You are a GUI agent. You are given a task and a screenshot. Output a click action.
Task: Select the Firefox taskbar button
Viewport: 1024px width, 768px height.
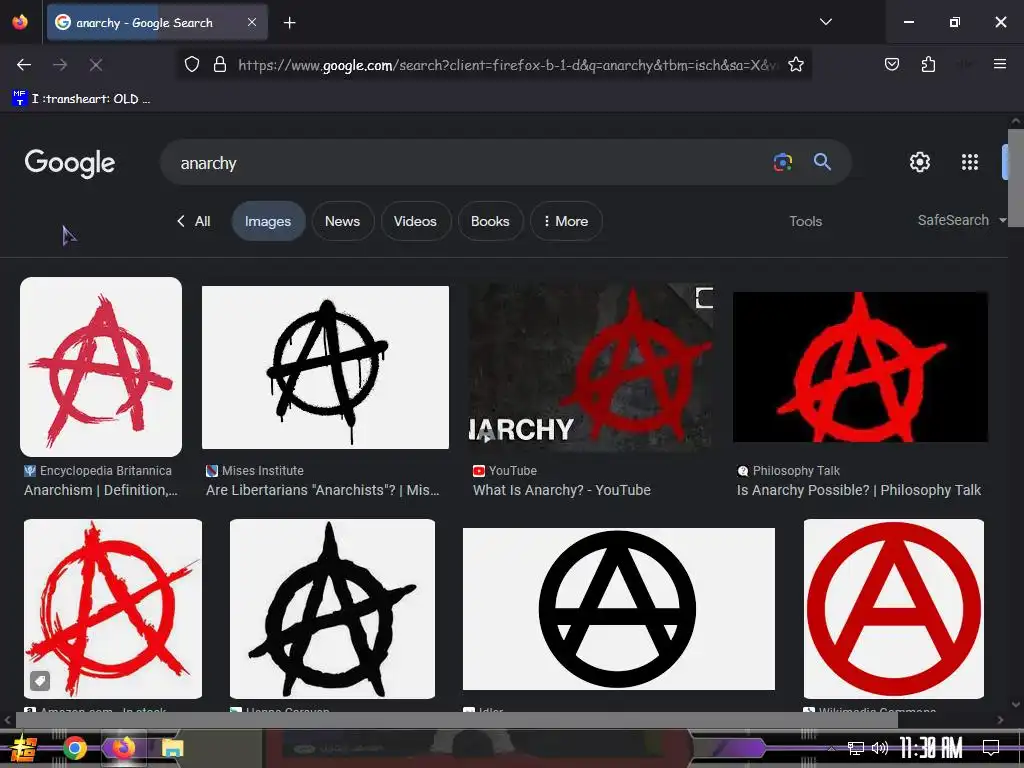(x=123, y=748)
